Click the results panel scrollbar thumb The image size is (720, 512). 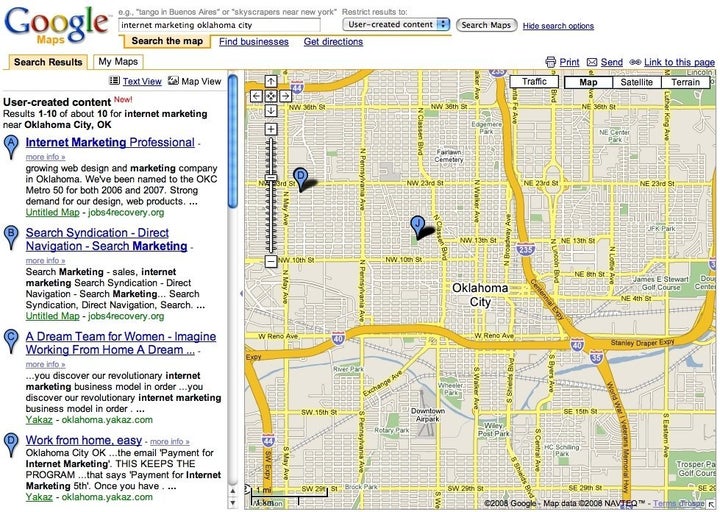pos(233,142)
